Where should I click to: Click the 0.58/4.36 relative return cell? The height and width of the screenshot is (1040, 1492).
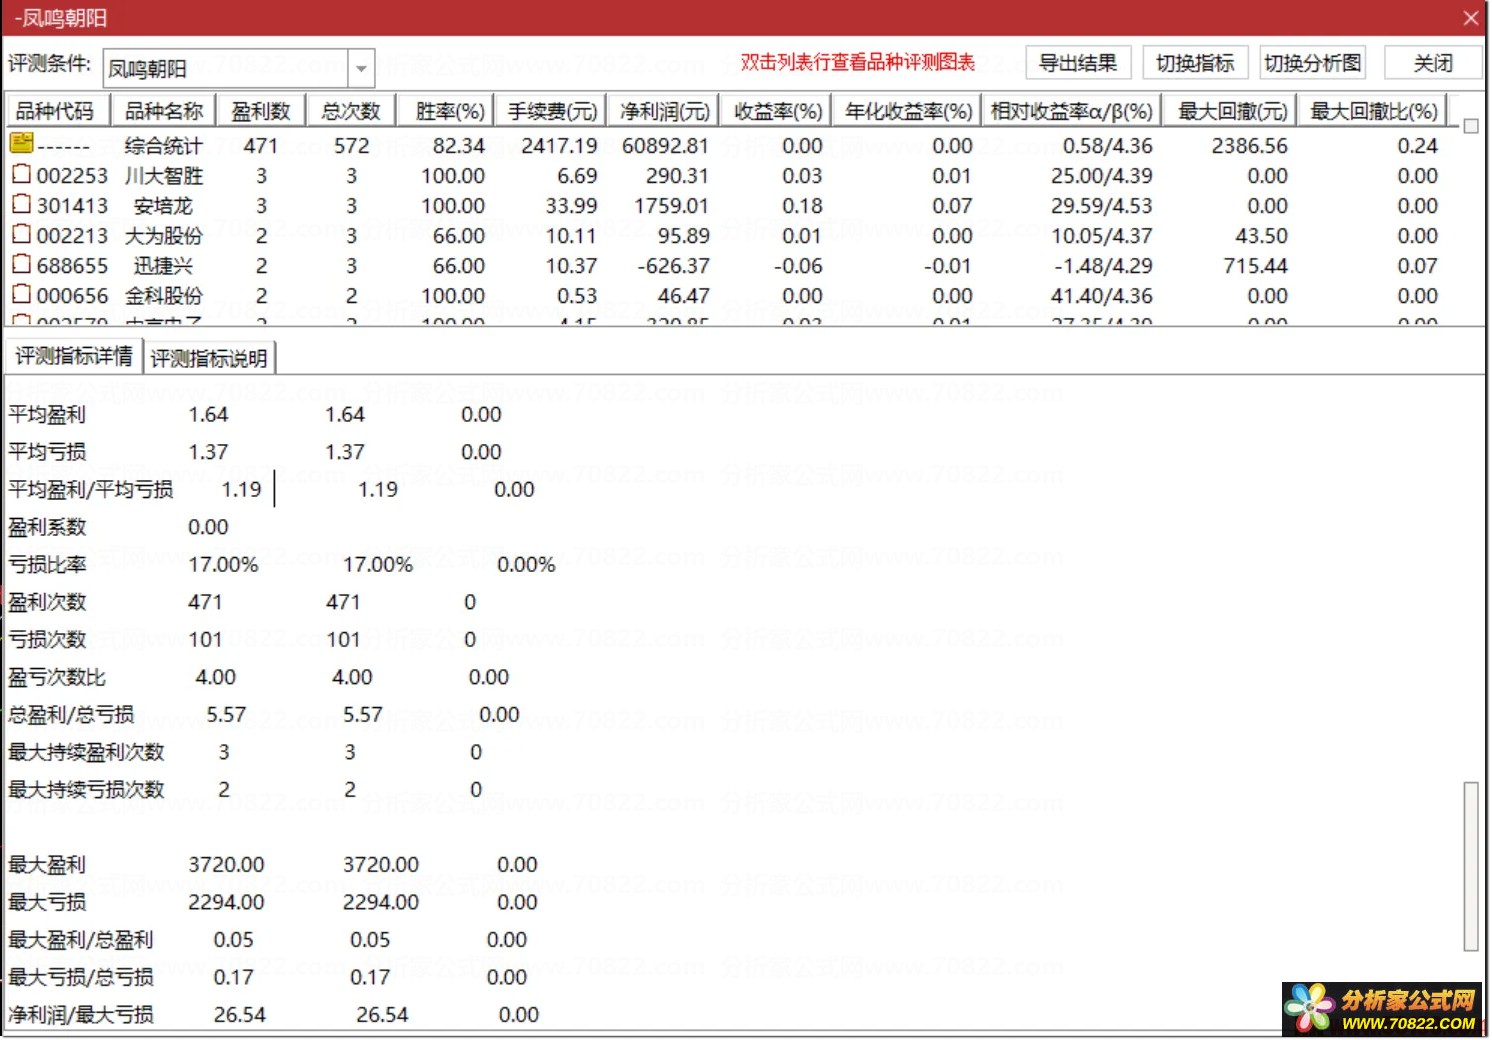click(x=1107, y=146)
